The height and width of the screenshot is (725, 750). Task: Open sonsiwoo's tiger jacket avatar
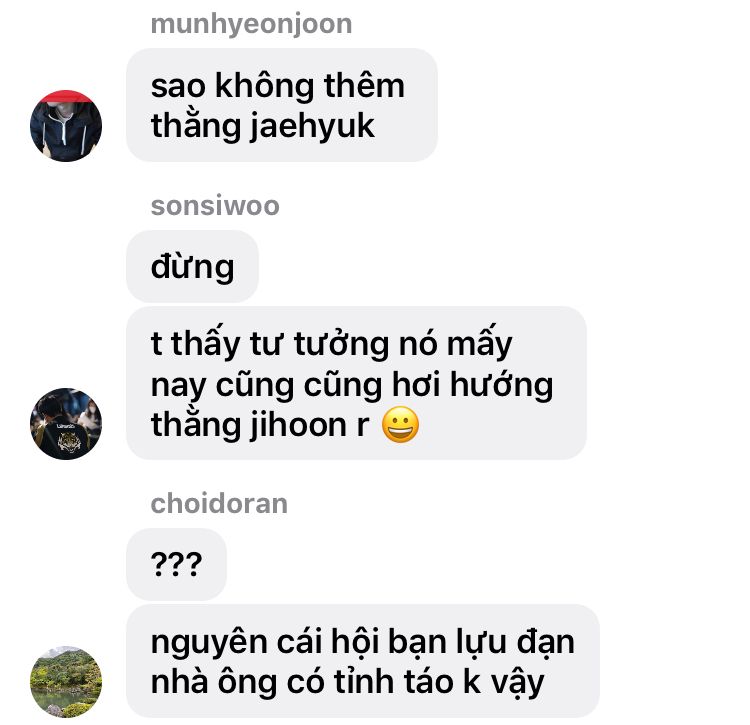pyautogui.click(x=66, y=424)
